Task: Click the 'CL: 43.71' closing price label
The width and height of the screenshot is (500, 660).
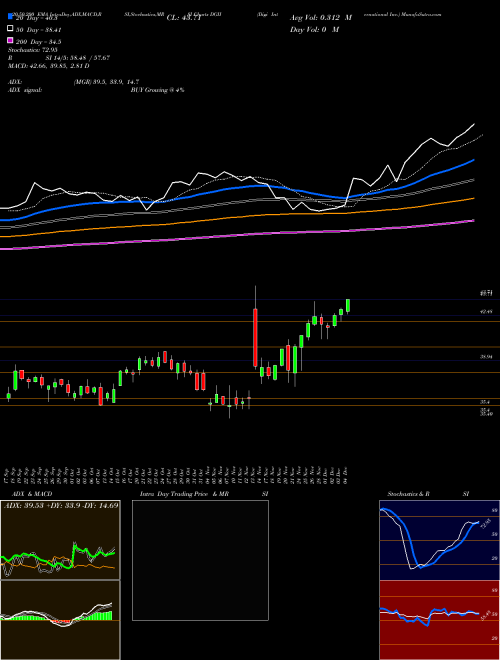Action: pos(183,18)
